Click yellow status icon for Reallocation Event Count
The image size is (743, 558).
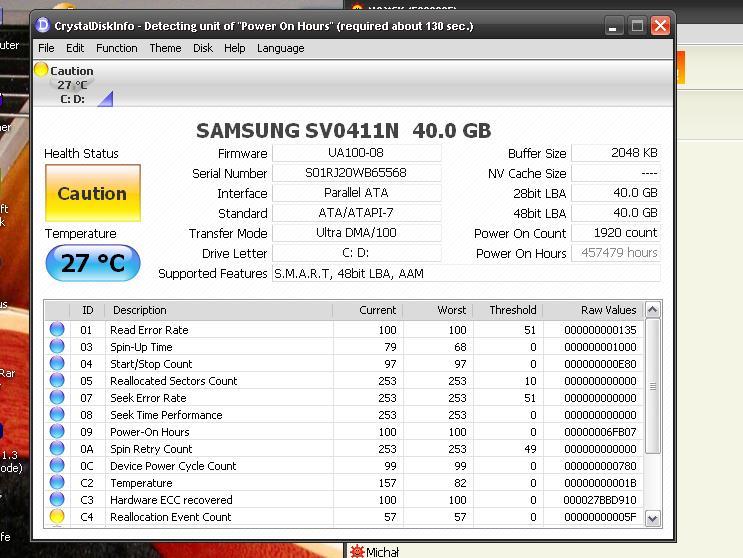57,517
